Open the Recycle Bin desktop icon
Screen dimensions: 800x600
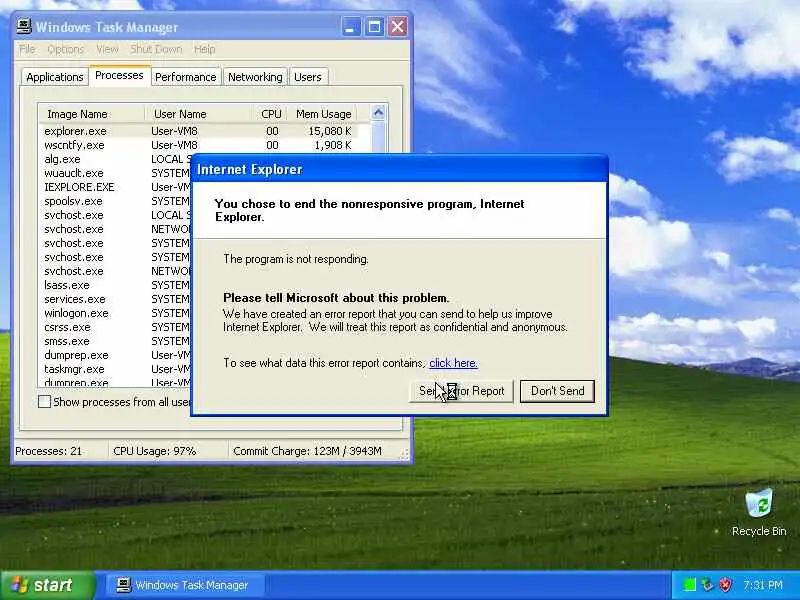[759, 512]
